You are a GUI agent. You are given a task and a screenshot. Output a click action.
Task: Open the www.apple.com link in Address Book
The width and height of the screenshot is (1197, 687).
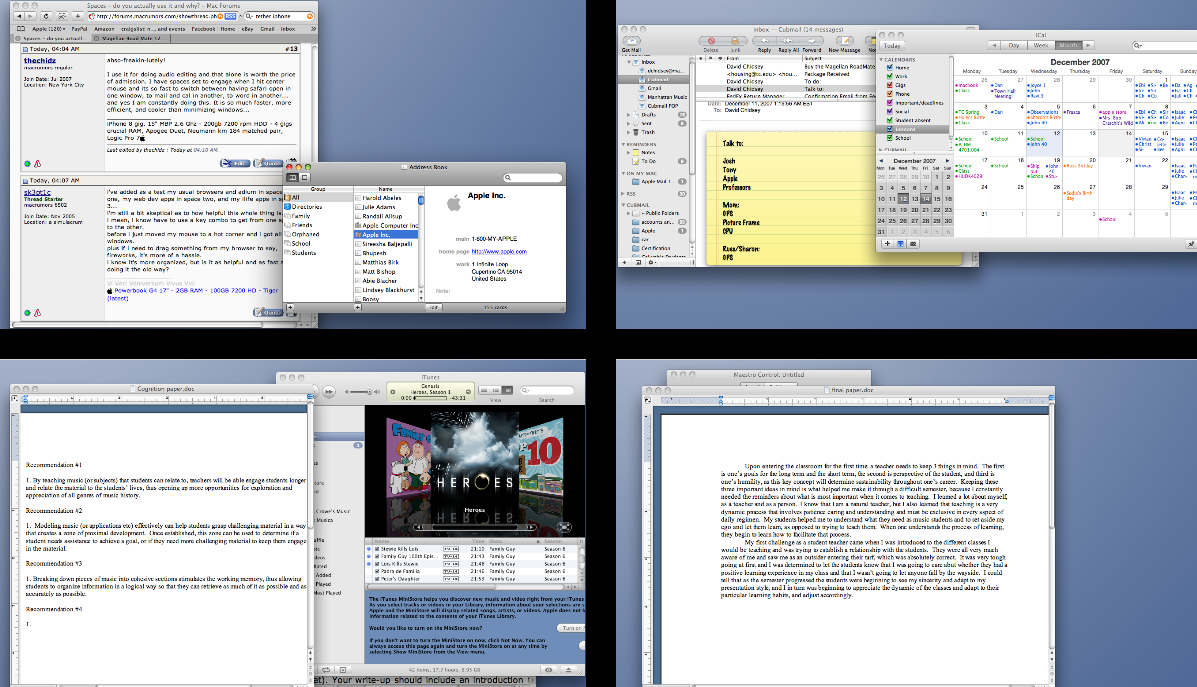click(498, 251)
